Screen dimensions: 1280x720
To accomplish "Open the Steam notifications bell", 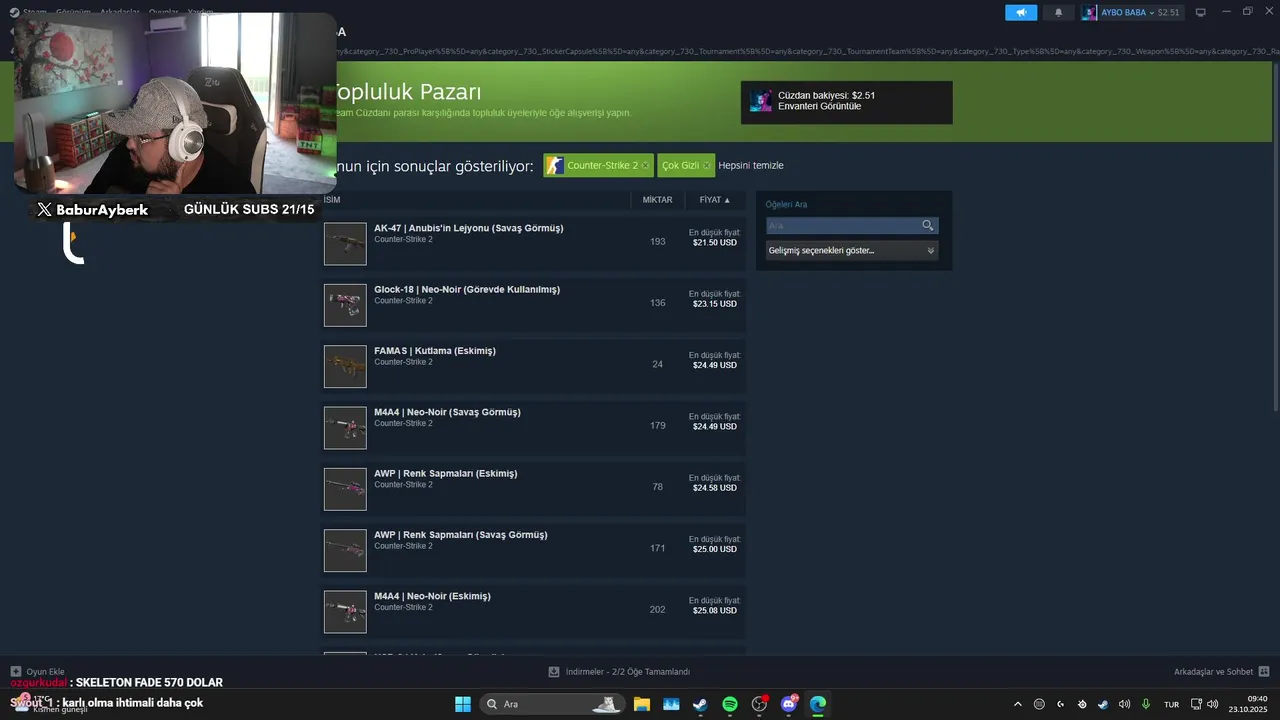I will tap(1059, 12).
